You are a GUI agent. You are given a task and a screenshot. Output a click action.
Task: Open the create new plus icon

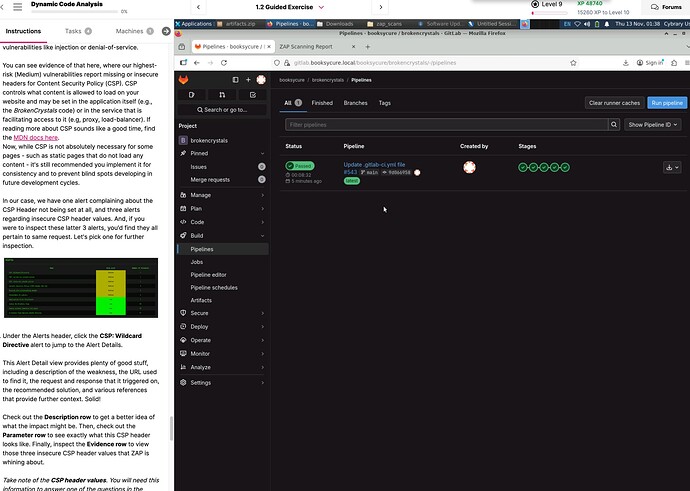(248, 79)
